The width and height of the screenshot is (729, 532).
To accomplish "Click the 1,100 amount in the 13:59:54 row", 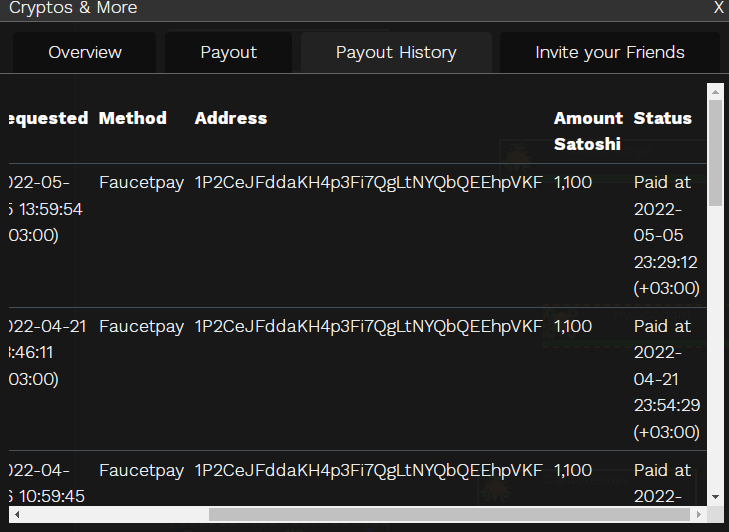I will tap(573, 182).
